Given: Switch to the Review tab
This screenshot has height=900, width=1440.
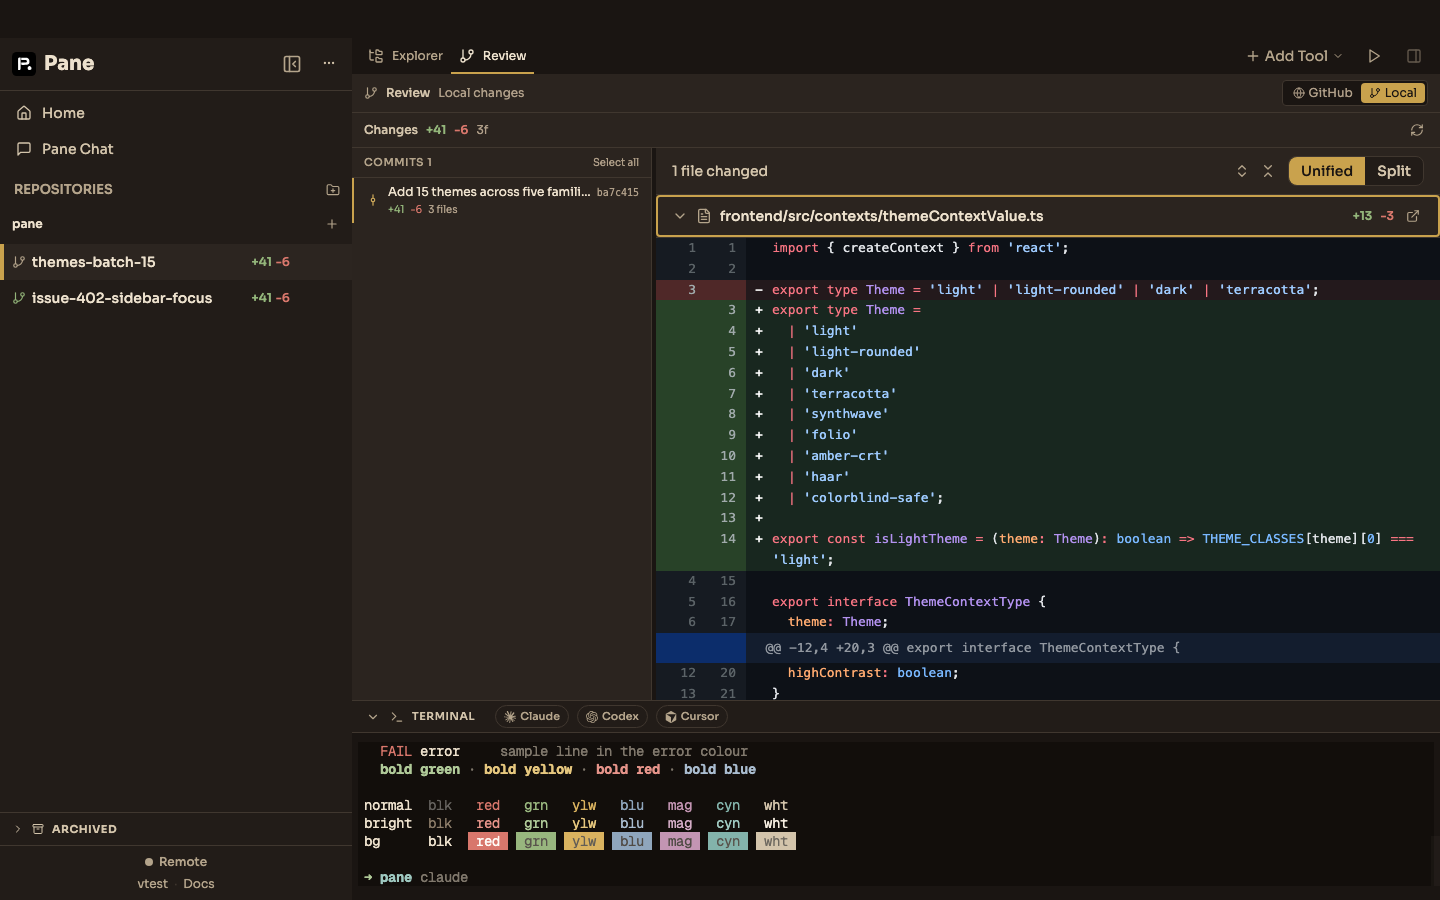Looking at the screenshot, I should (x=493, y=56).
